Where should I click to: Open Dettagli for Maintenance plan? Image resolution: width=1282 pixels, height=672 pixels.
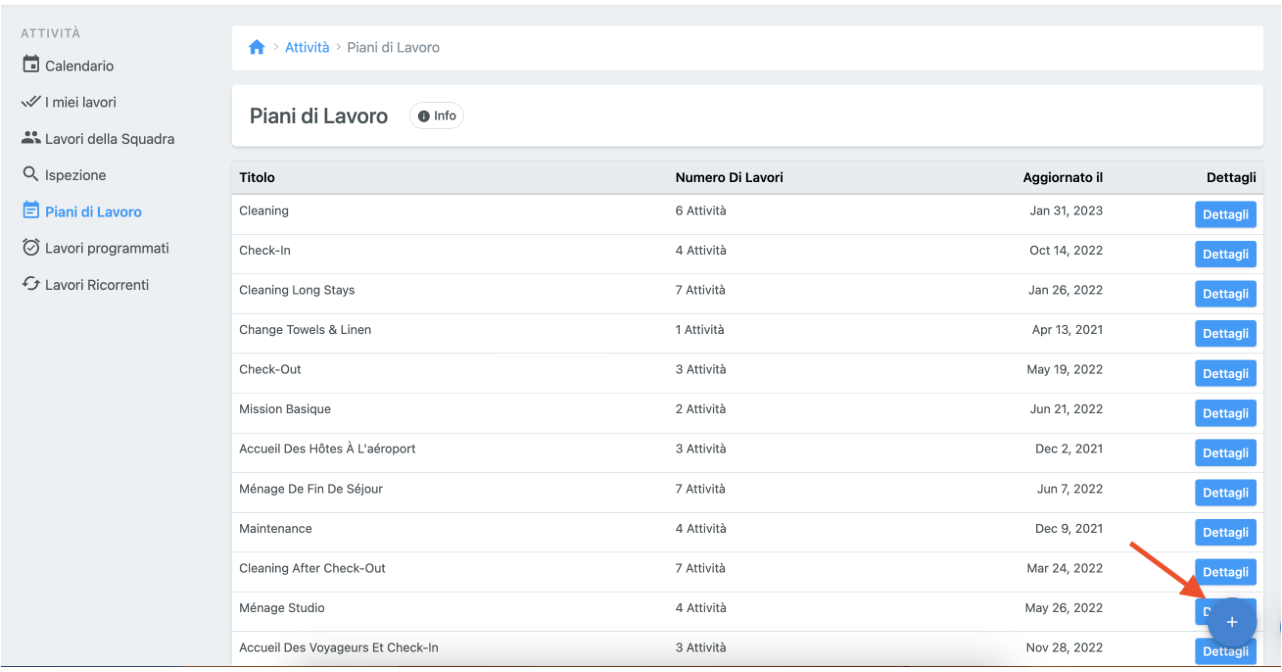(x=1225, y=533)
